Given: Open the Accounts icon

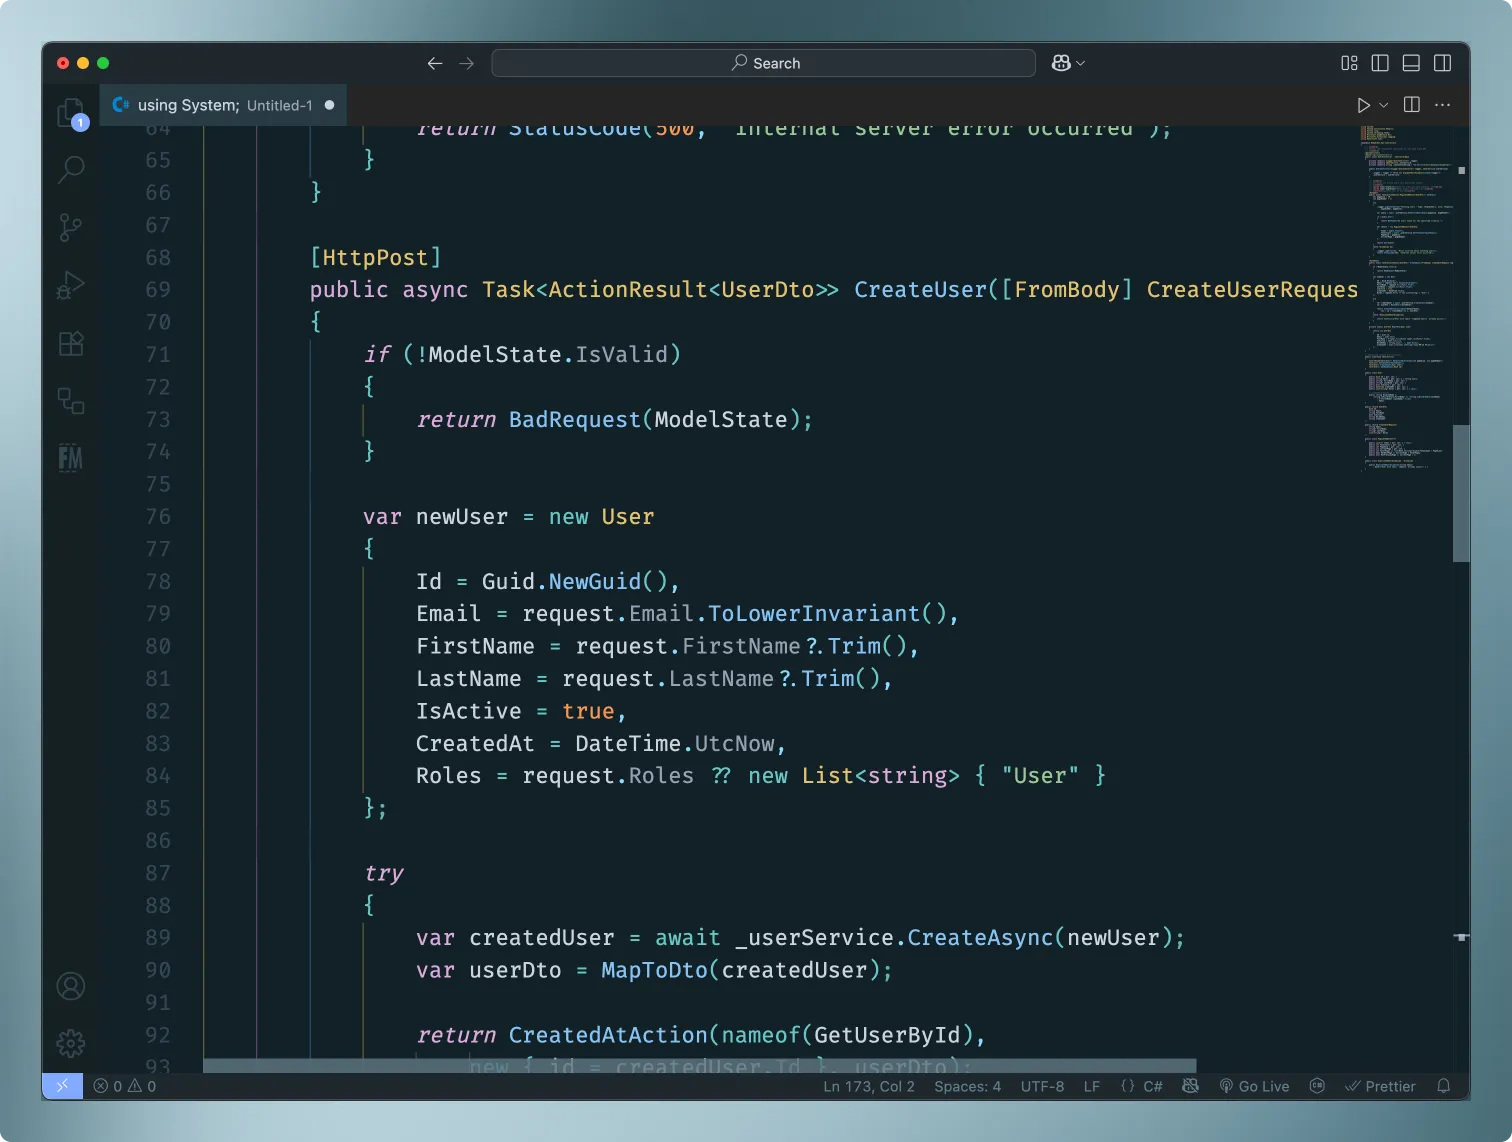Looking at the screenshot, I should tap(70, 985).
